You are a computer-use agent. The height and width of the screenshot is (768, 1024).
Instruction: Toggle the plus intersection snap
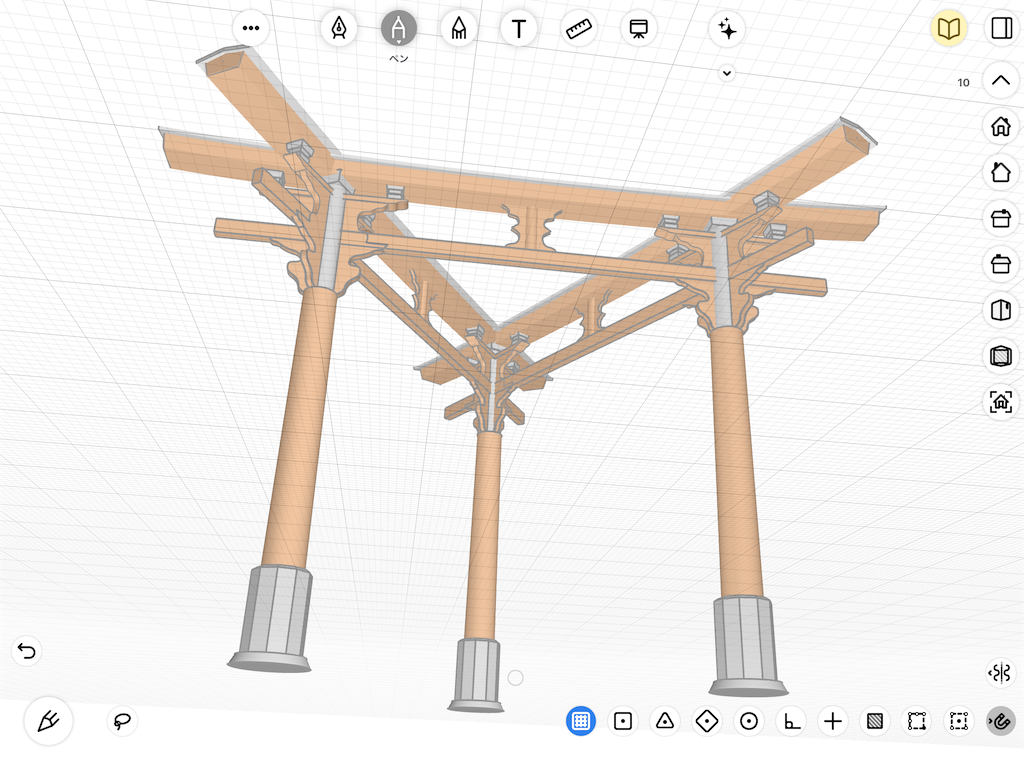point(833,721)
